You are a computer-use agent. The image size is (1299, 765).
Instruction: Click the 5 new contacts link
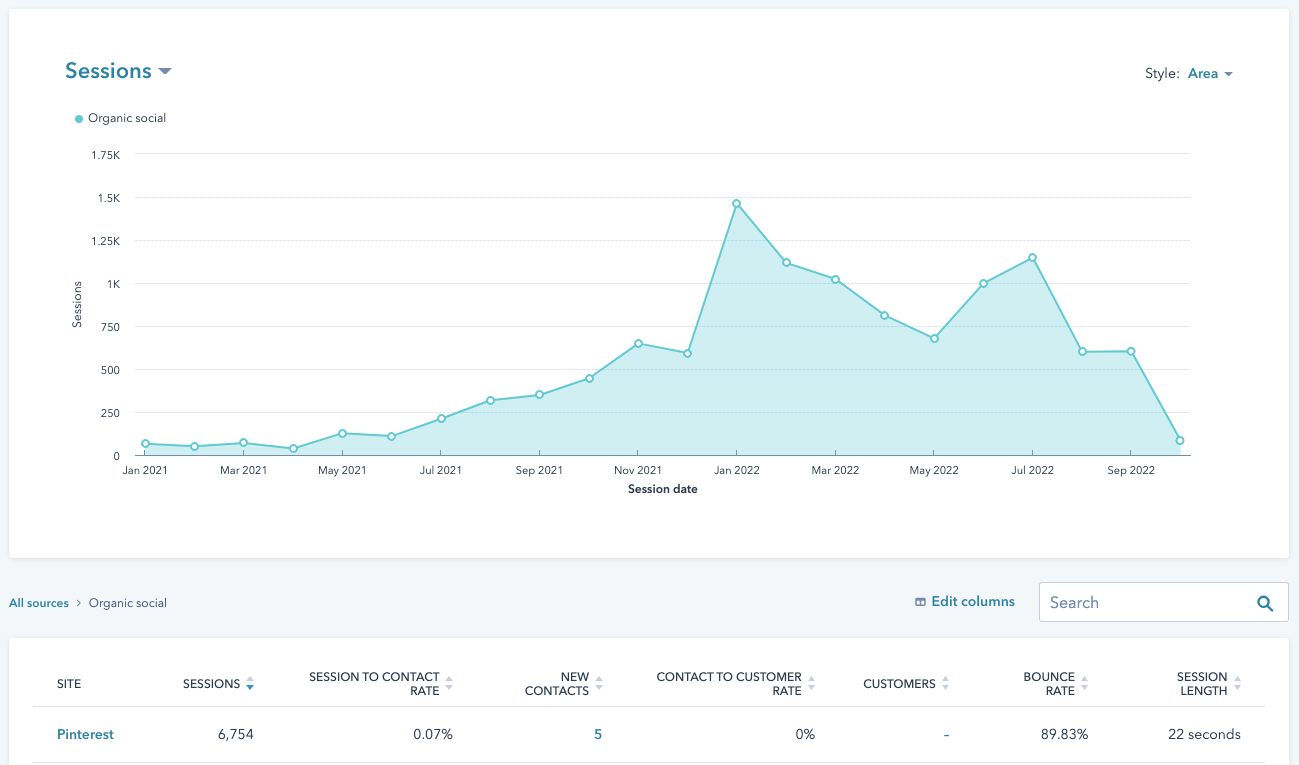coord(598,734)
